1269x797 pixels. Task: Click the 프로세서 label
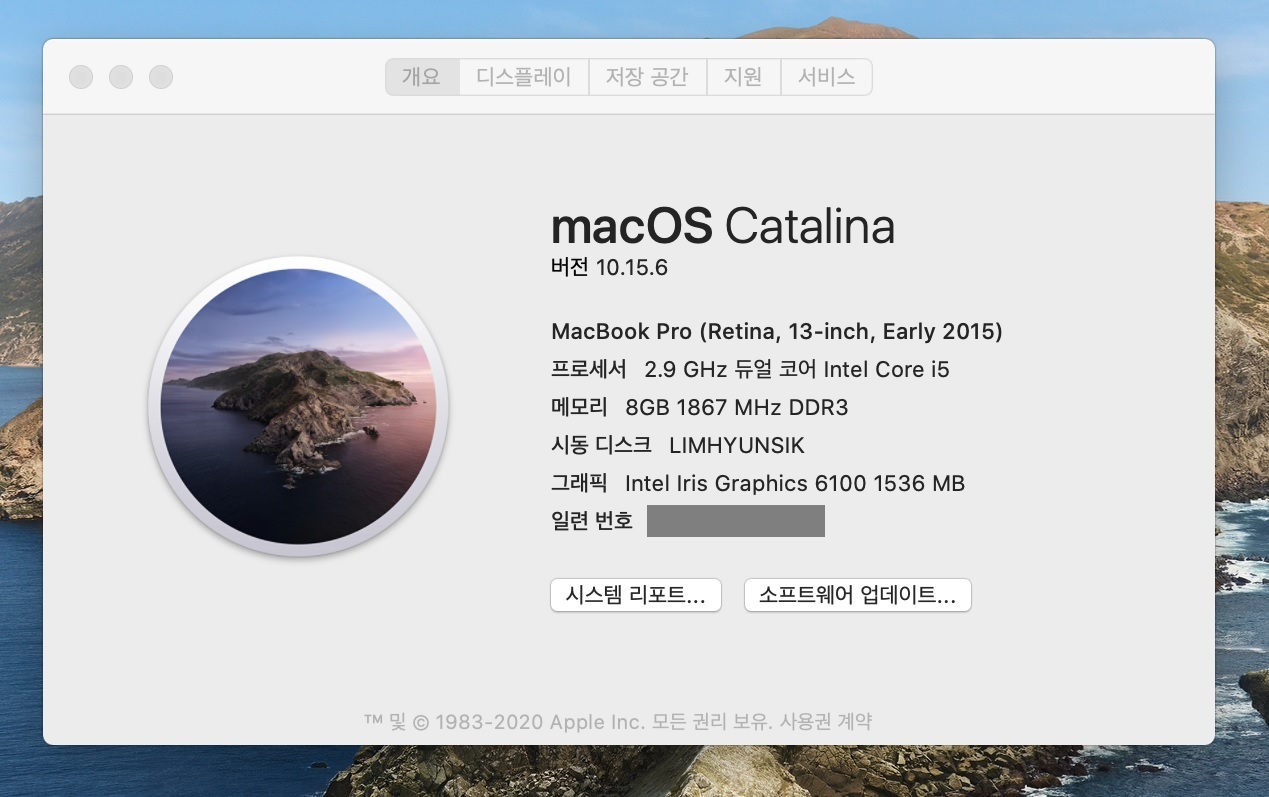coord(589,369)
